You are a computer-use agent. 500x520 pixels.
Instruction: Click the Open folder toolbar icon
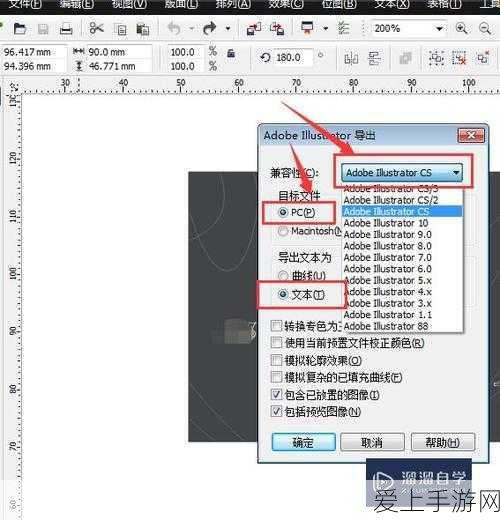tap(20, 29)
